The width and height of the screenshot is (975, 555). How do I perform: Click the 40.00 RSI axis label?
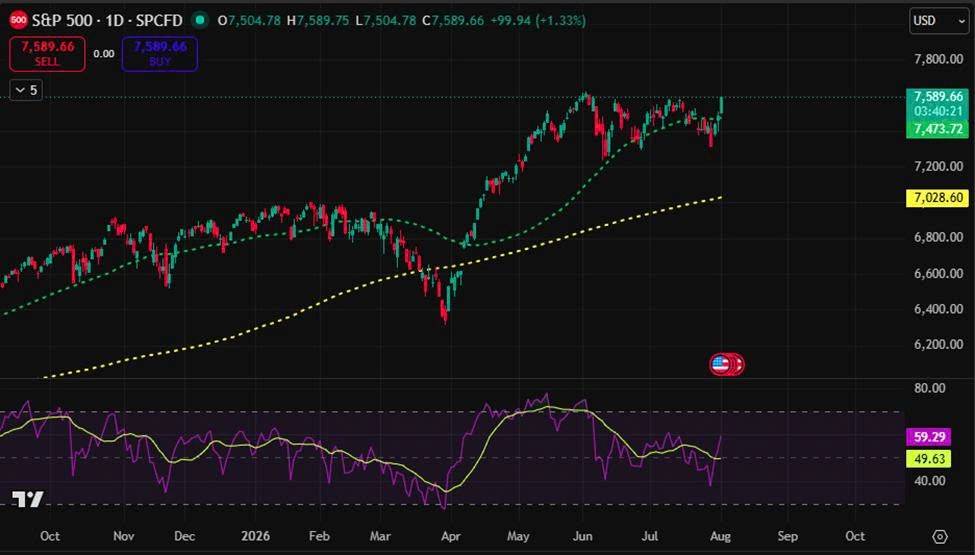[x=930, y=480]
